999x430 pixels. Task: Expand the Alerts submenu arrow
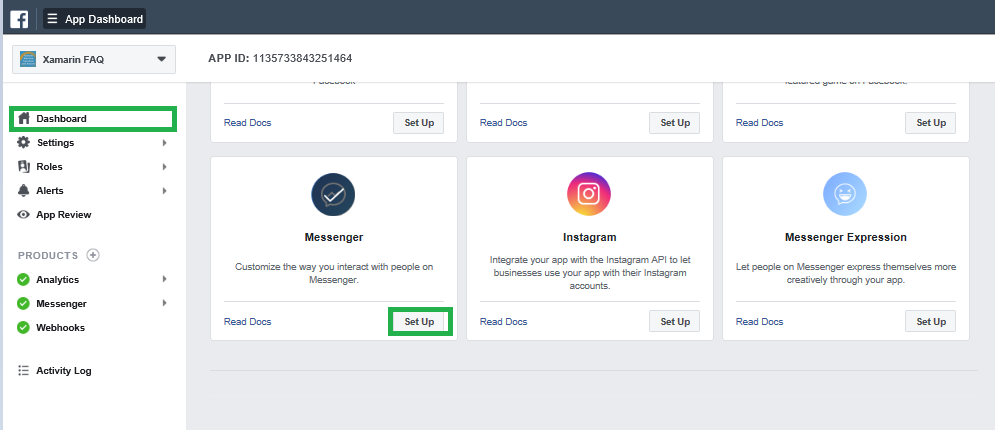click(x=164, y=190)
